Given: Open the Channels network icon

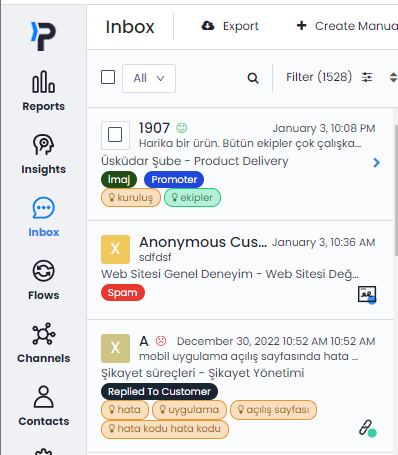Looking at the screenshot, I should tap(43, 334).
